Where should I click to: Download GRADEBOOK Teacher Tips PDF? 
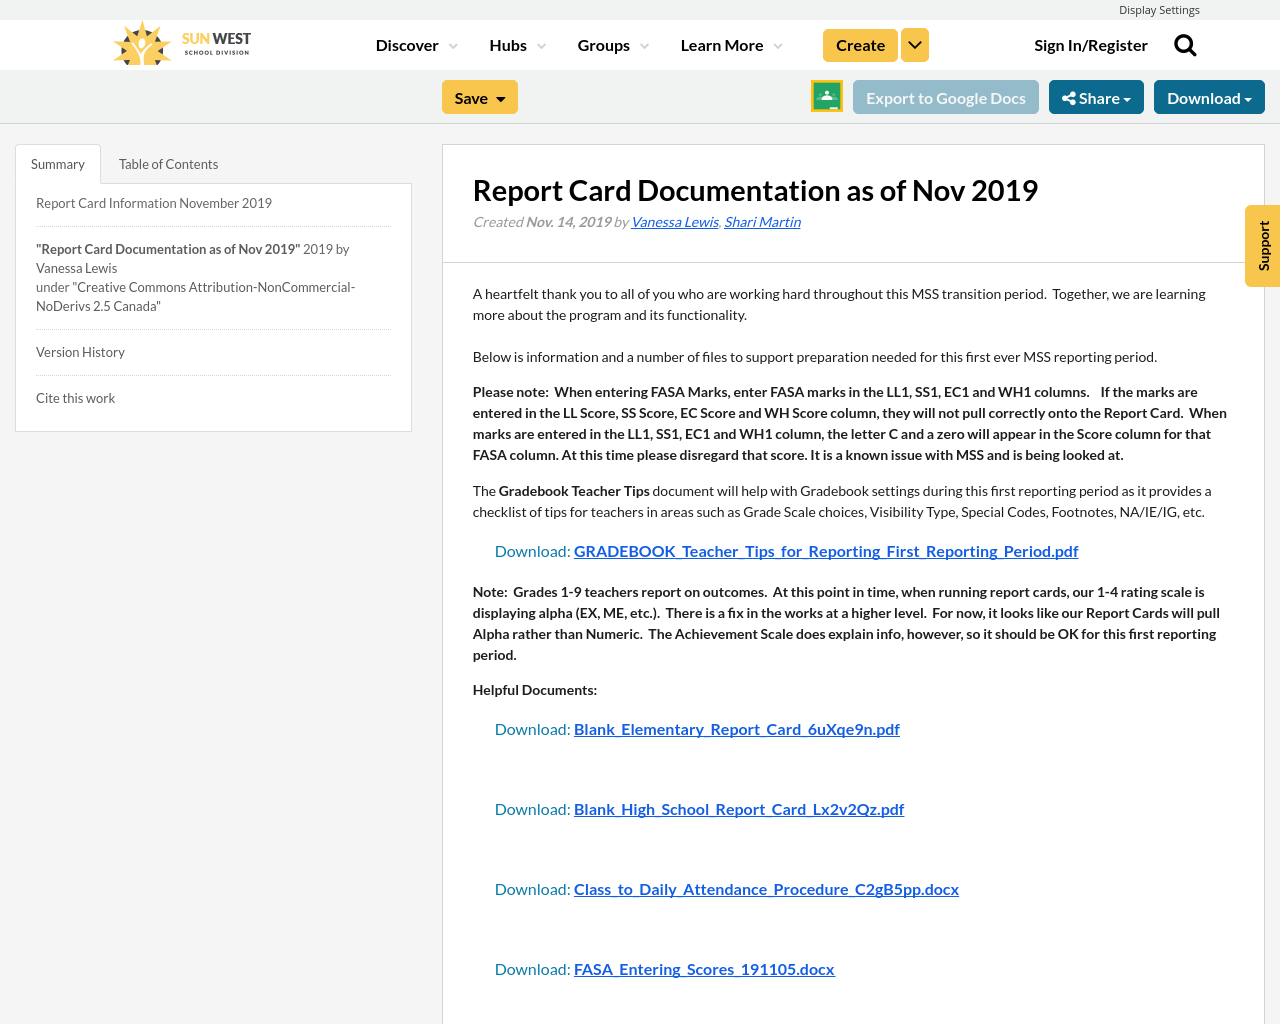[x=826, y=550]
